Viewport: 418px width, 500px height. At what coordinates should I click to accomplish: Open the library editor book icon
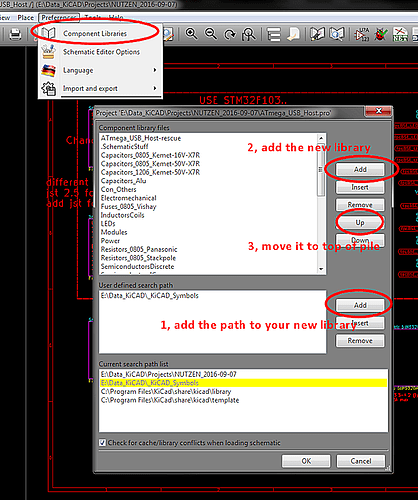(x=317, y=34)
